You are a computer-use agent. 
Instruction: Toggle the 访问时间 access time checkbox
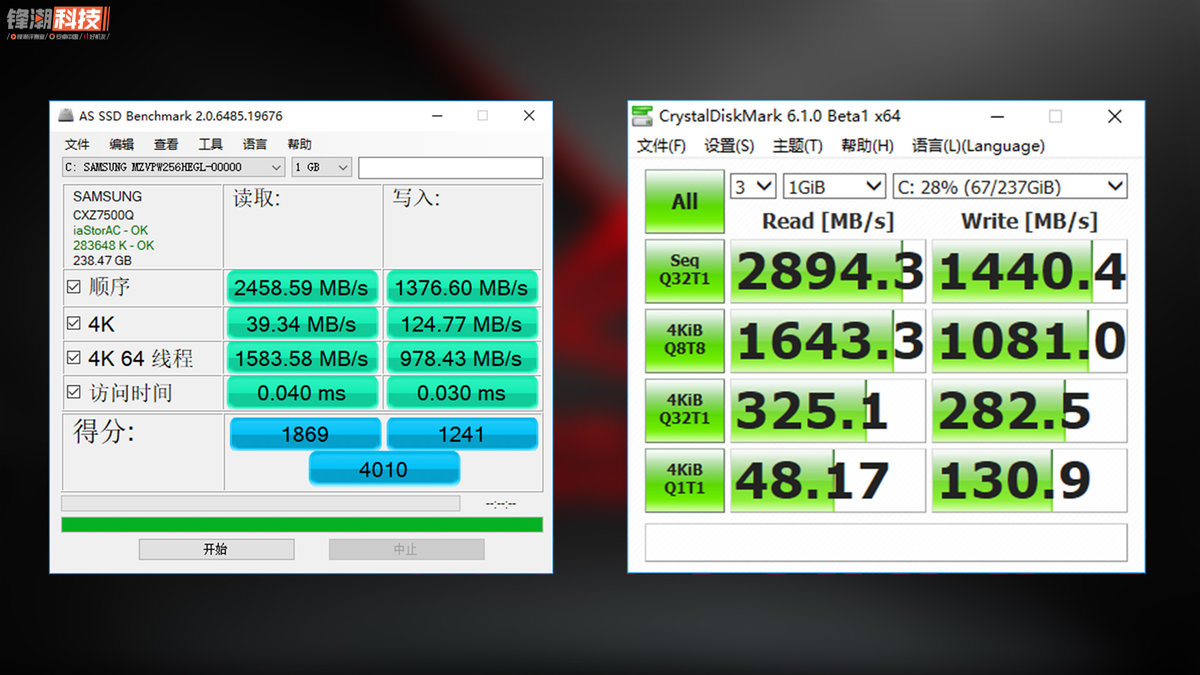pos(73,393)
